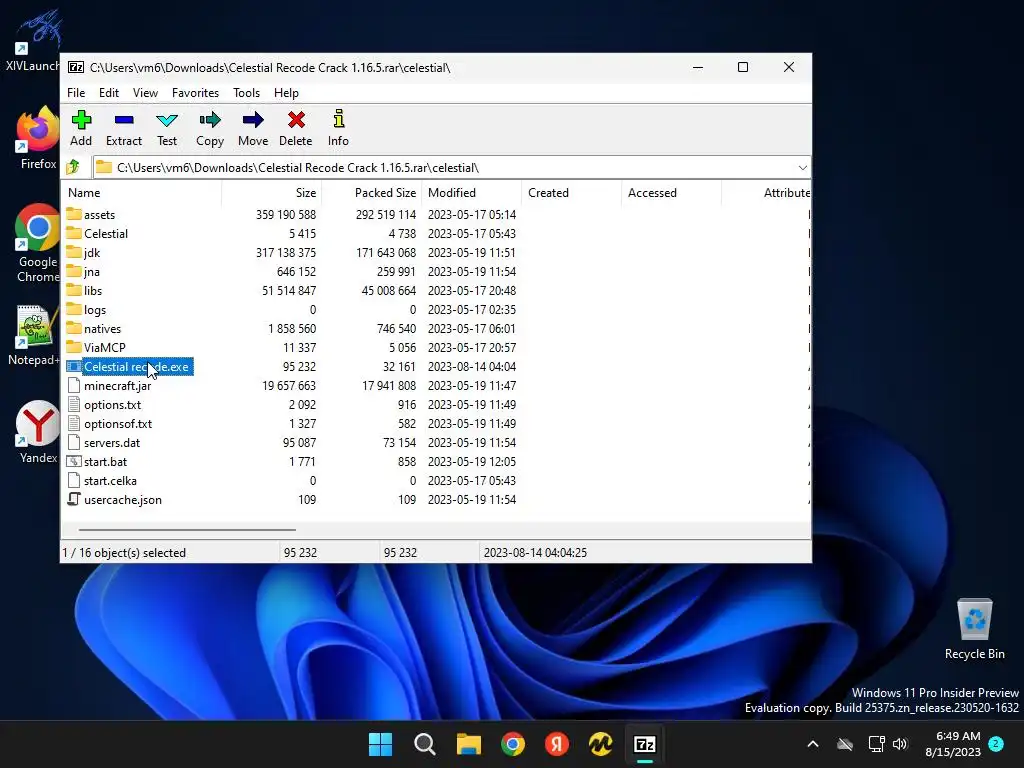The height and width of the screenshot is (768, 1024).
Task: Select the jdk folder icon
Action: [x=74, y=252]
